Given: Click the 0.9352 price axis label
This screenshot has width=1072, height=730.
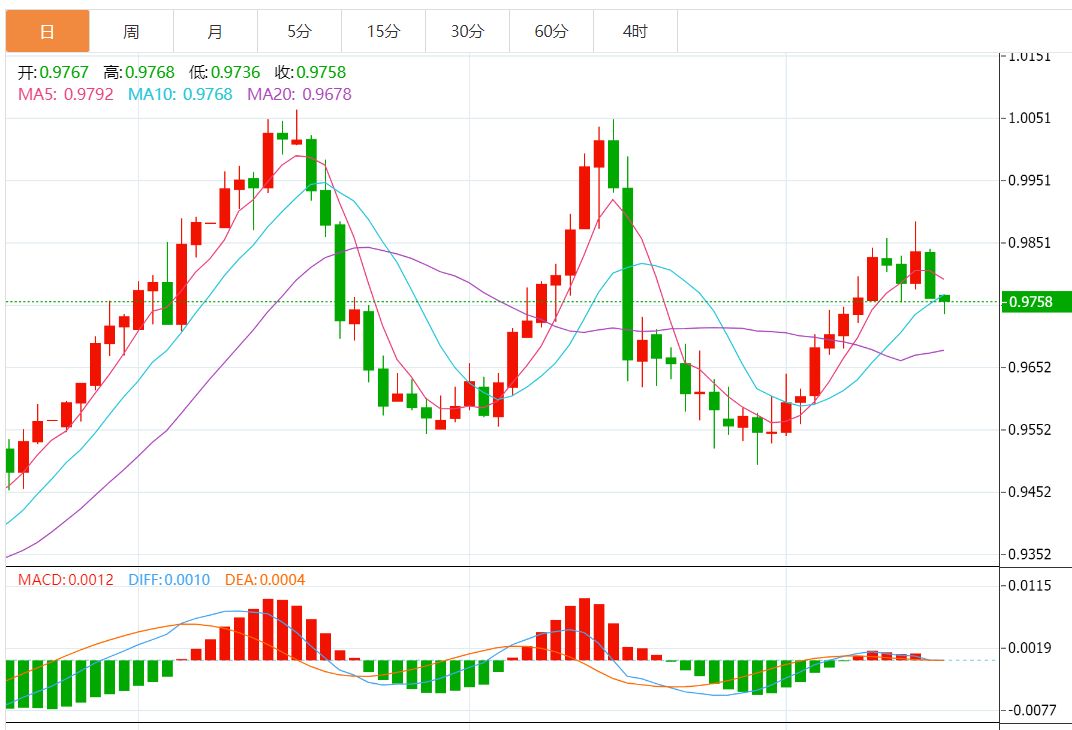Looking at the screenshot, I should tap(1030, 554).
